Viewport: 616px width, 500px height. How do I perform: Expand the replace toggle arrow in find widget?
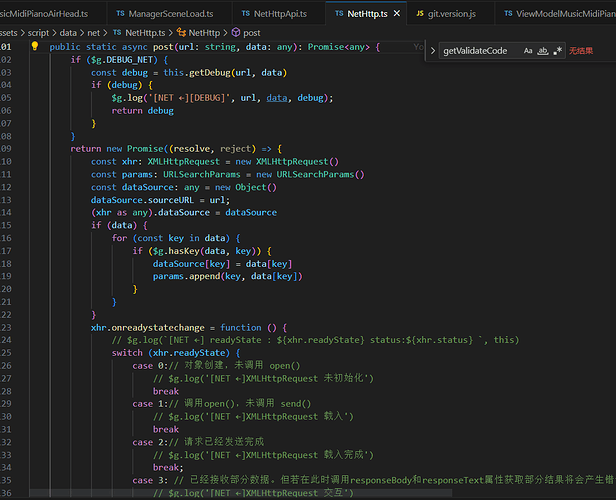pyautogui.click(x=433, y=51)
